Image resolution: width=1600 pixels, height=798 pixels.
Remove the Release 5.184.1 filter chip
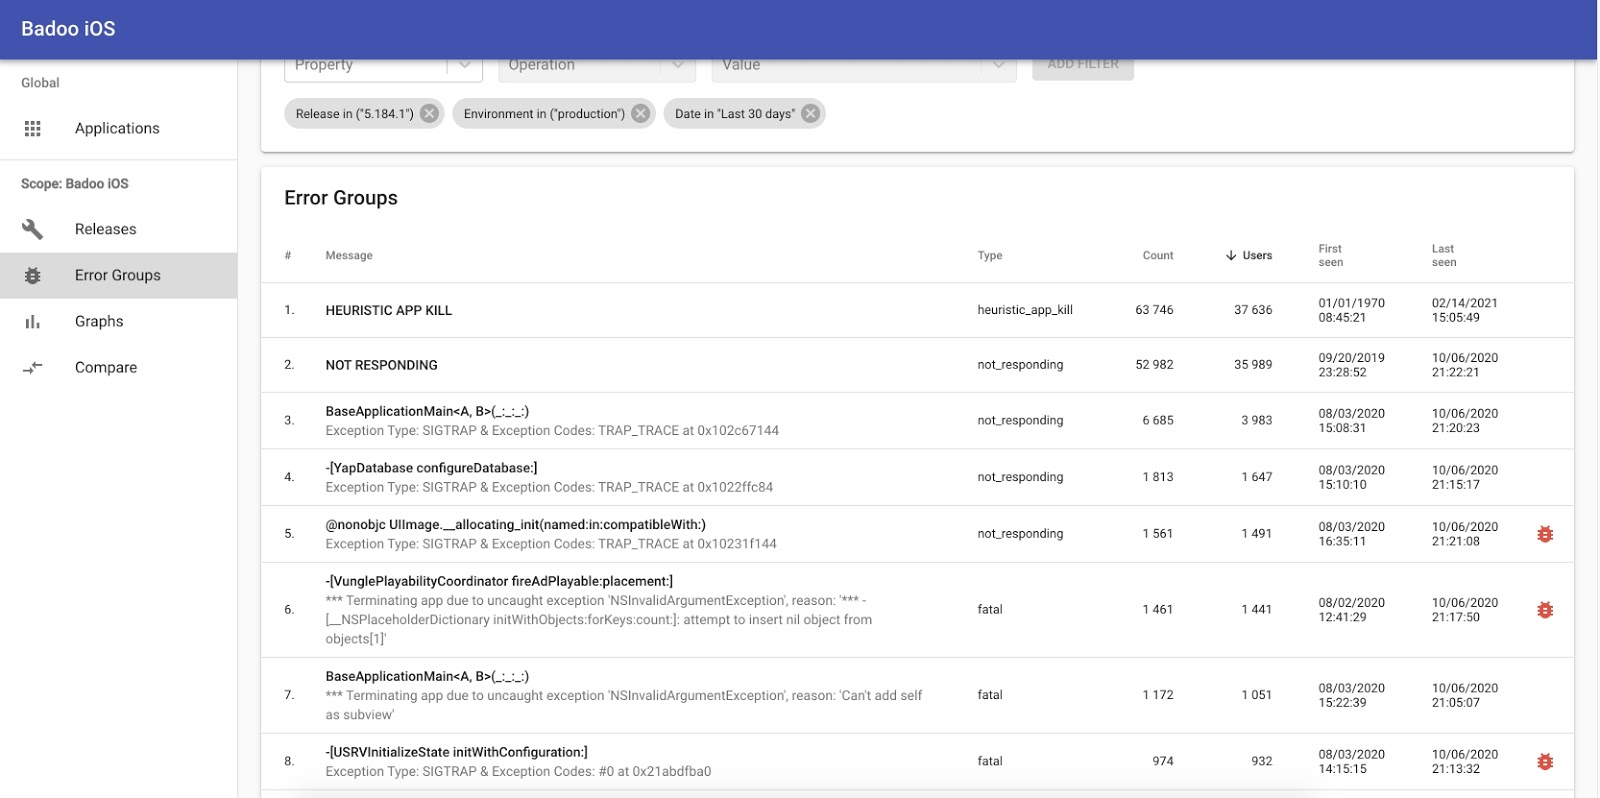pyautogui.click(x=429, y=113)
